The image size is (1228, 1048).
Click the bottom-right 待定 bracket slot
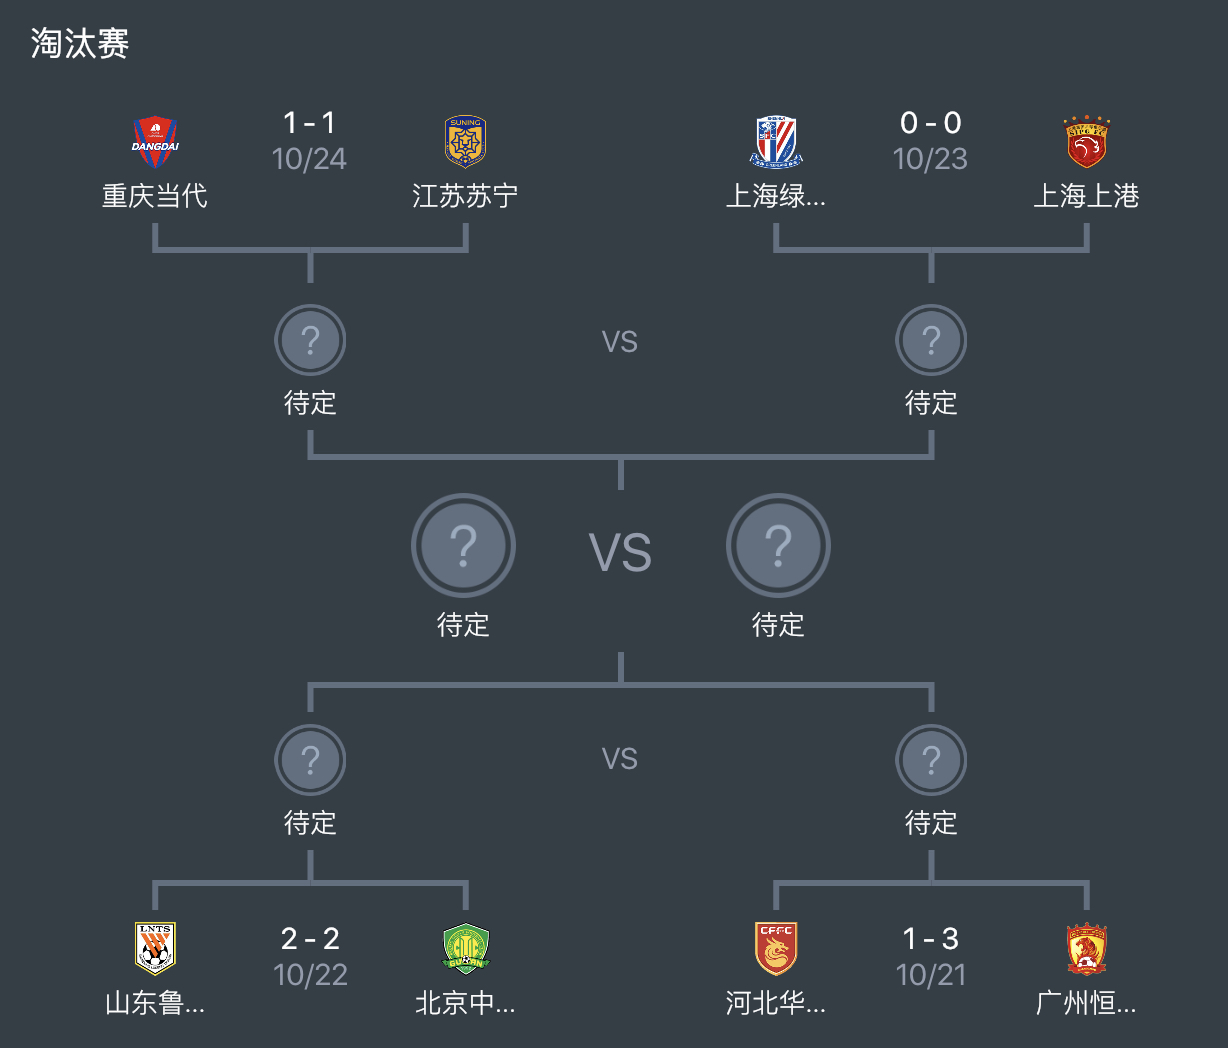click(931, 759)
